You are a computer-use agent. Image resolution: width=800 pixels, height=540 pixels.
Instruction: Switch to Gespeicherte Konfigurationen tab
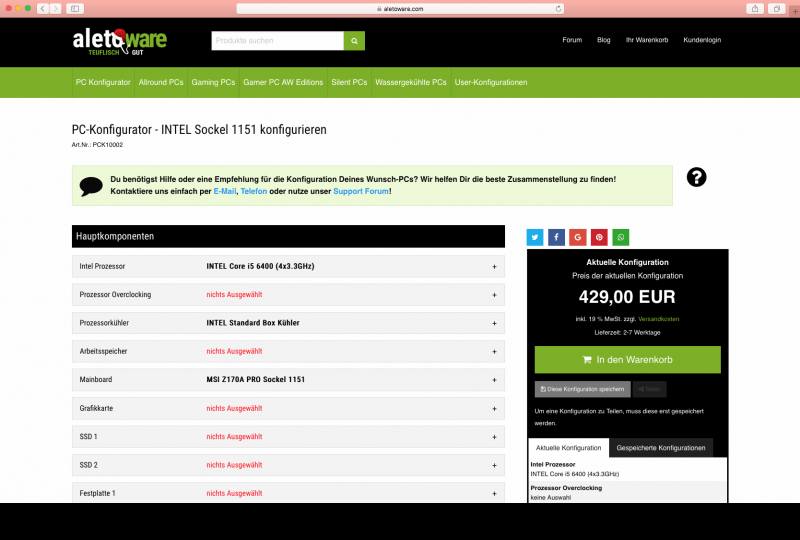pyautogui.click(x=661, y=448)
